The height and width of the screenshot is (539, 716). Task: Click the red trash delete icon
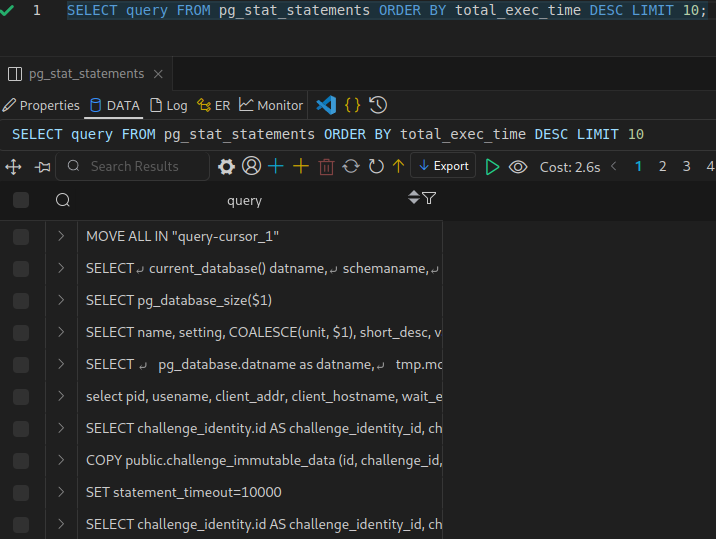[326, 167]
